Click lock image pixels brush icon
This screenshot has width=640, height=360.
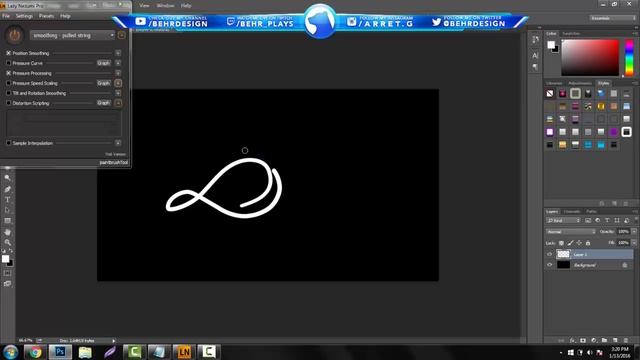pyautogui.click(x=570, y=243)
